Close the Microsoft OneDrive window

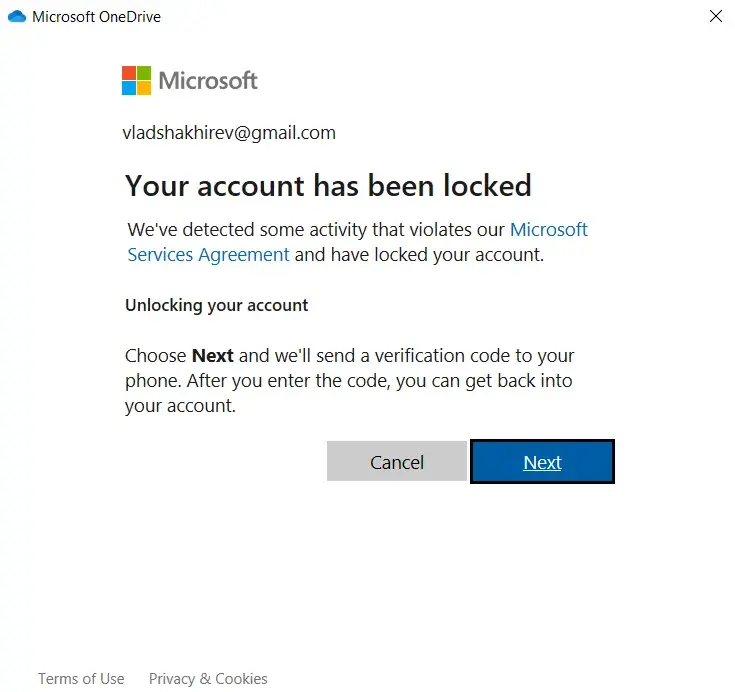715,17
